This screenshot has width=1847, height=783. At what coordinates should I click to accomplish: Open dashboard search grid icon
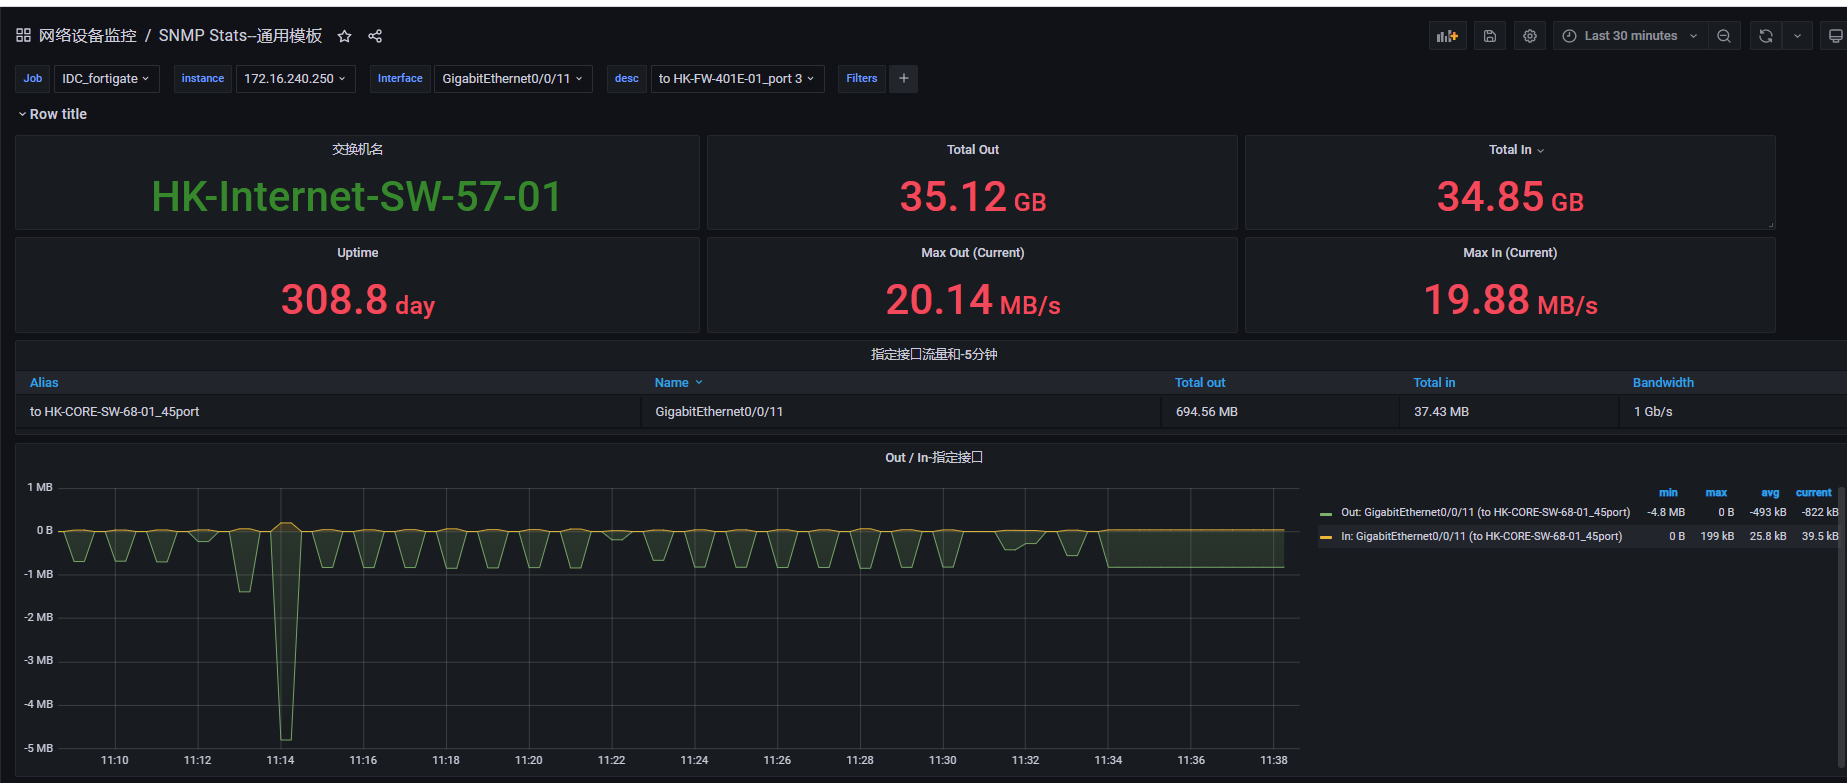(23, 36)
